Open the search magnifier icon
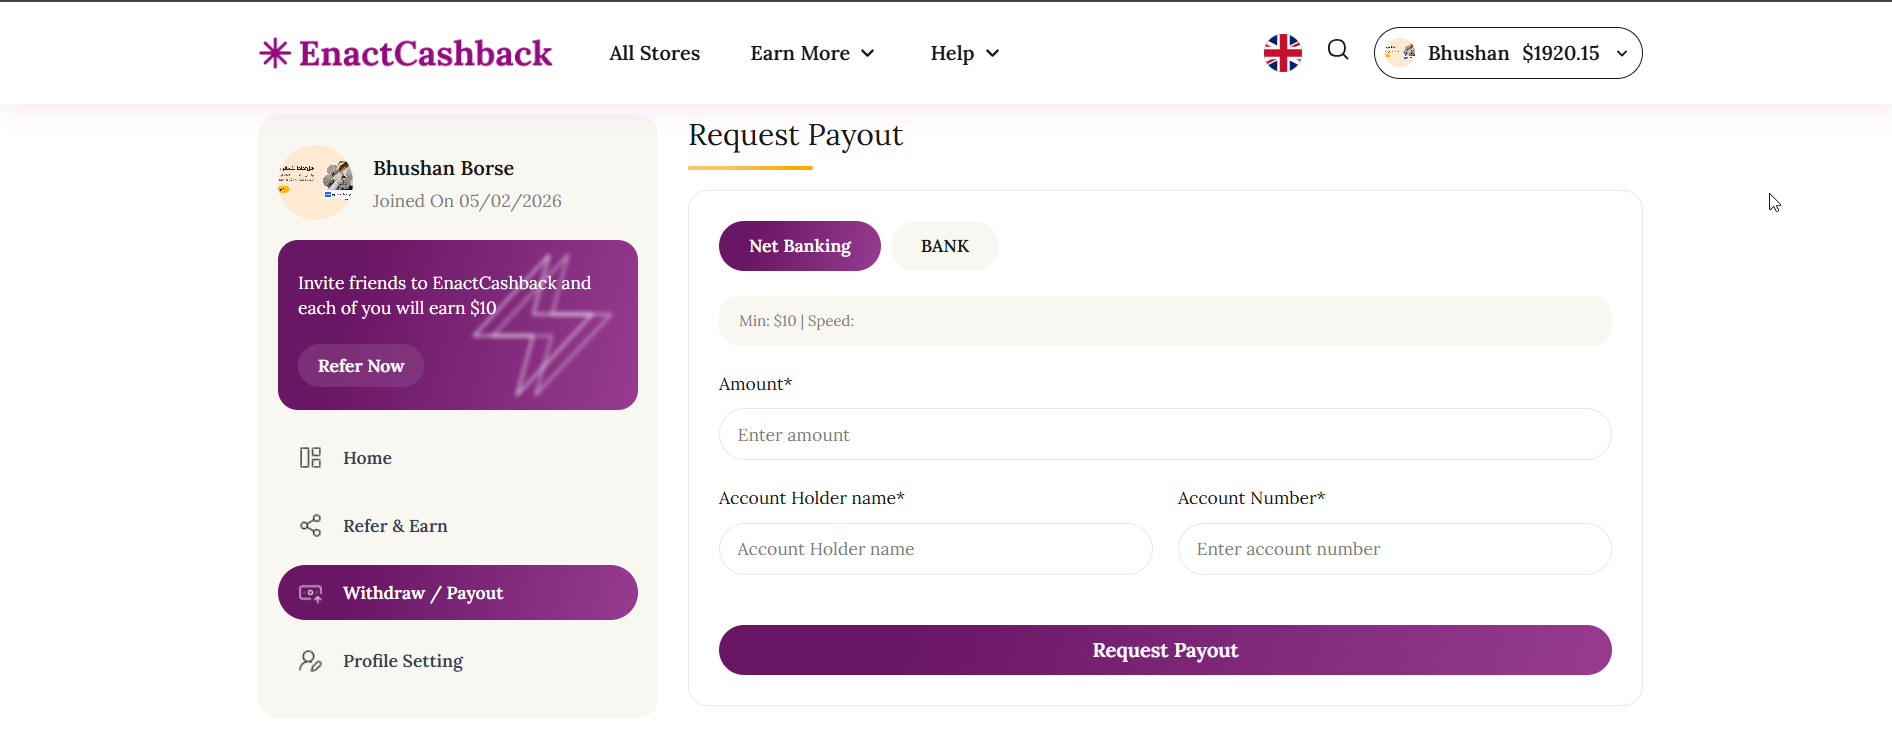Image resolution: width=1892 pixels, height=746 pixels. [1338, 50]
